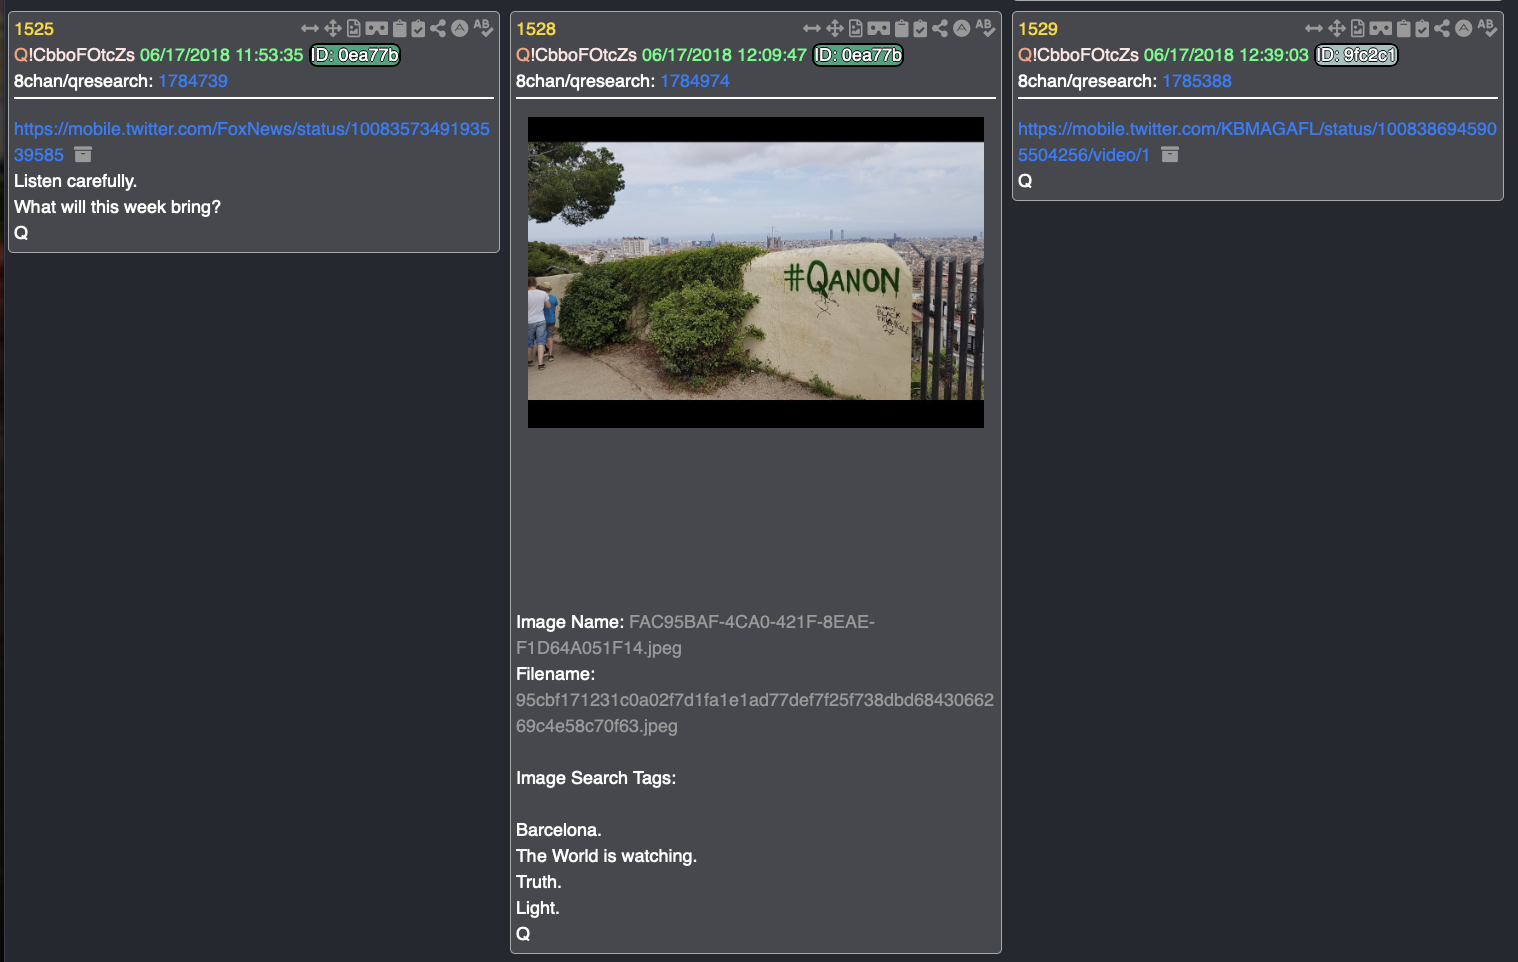This screenshot has width=1518, height=962.
Task: Click the image file icon on post 1529
Action: point(1358,29)
